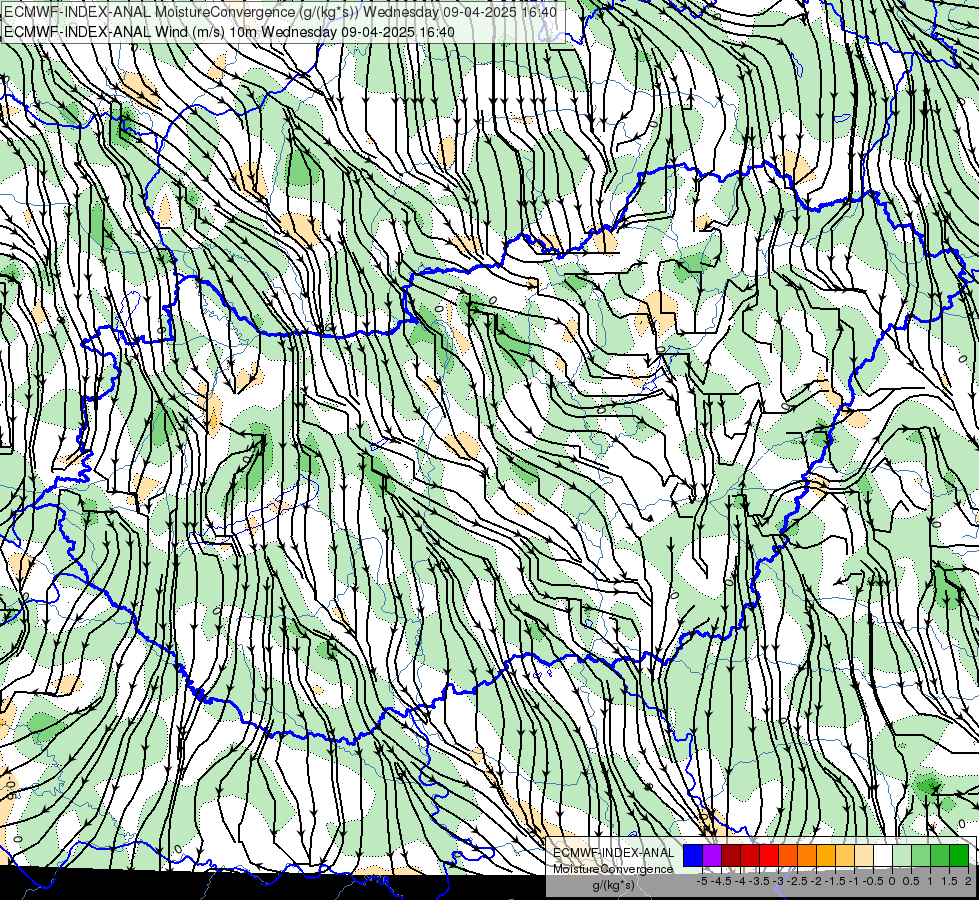Click the legend's ECMWF-INDEX-ANAL label
This screenshot has width=979, height=900.
614,853
